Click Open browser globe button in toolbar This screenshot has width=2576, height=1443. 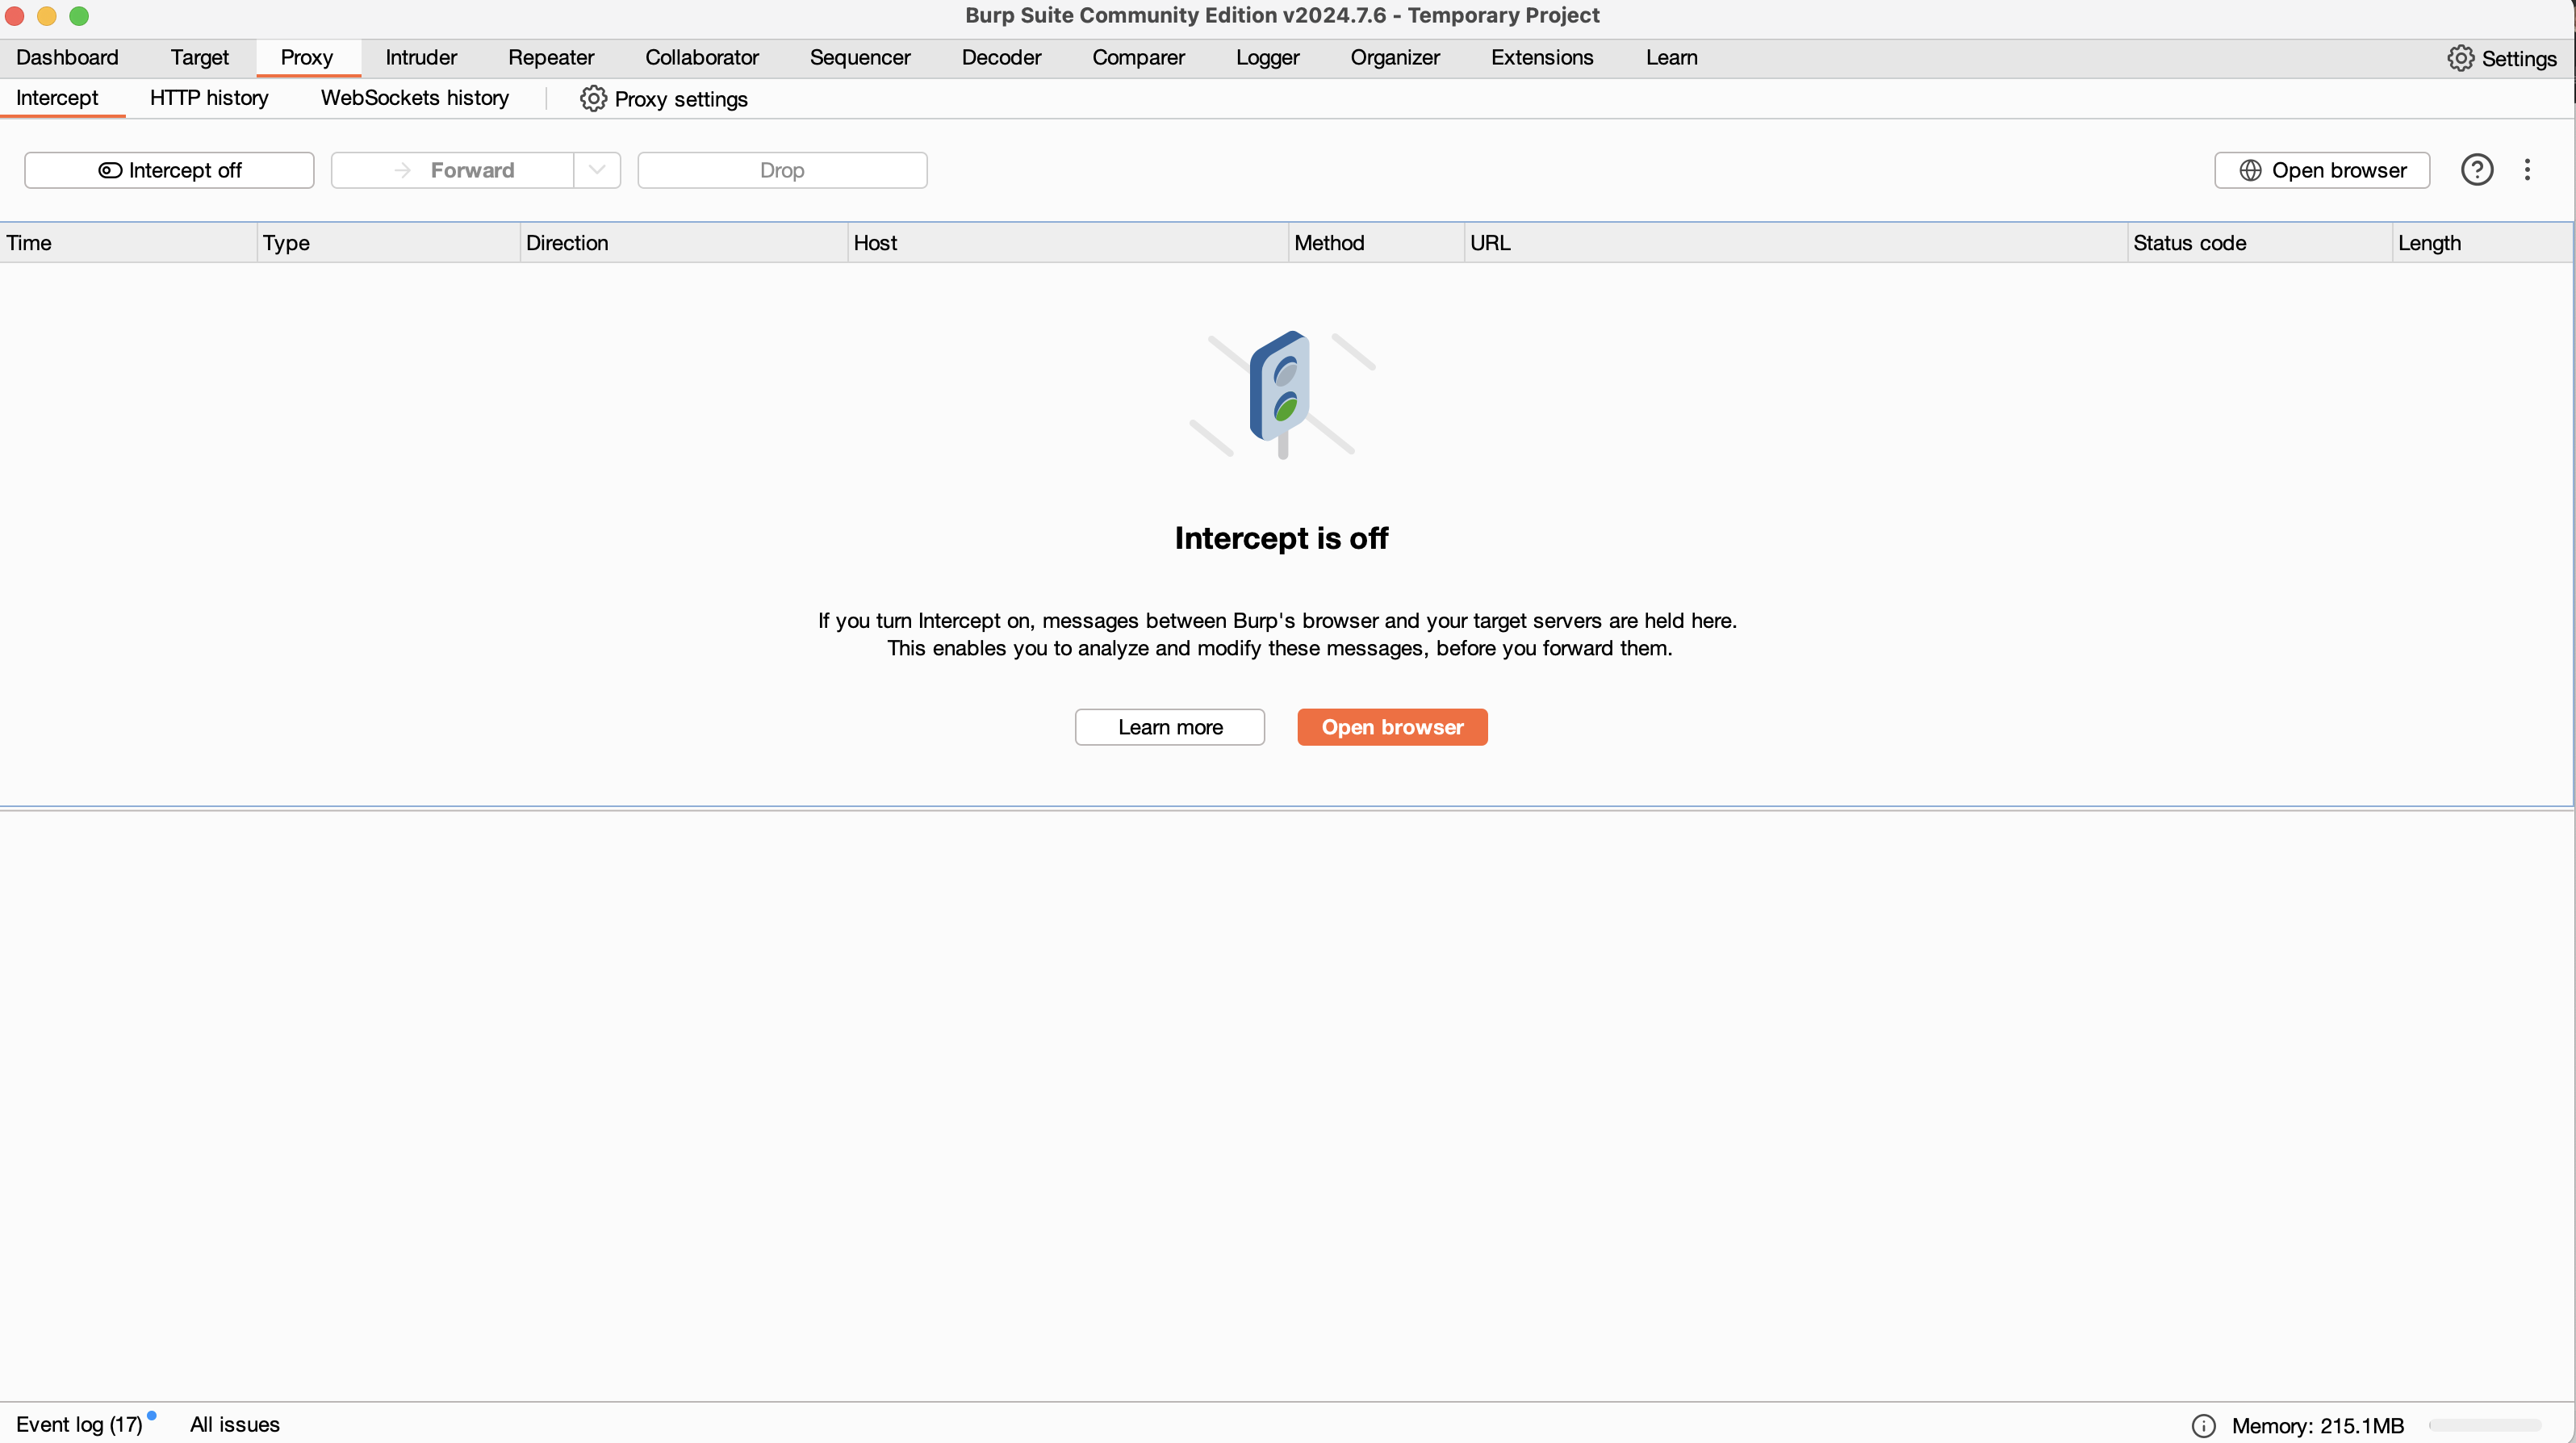2321,170
